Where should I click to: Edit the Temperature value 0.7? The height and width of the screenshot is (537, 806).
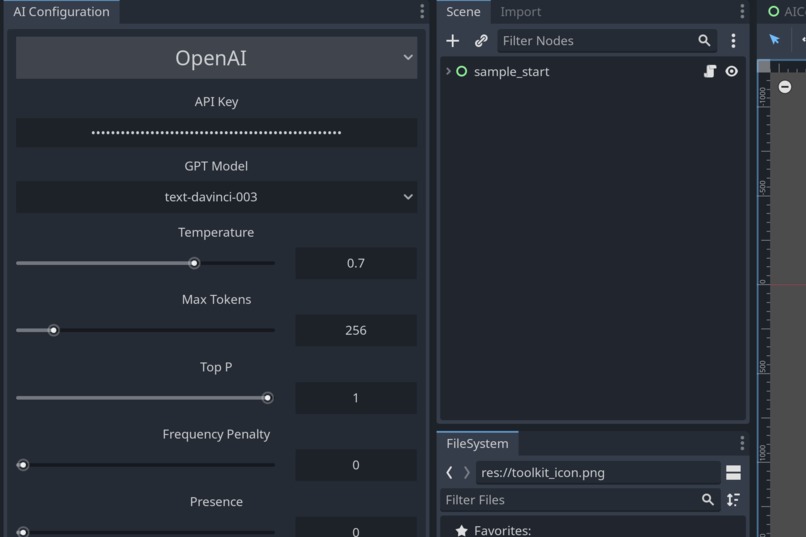(356, 263)
